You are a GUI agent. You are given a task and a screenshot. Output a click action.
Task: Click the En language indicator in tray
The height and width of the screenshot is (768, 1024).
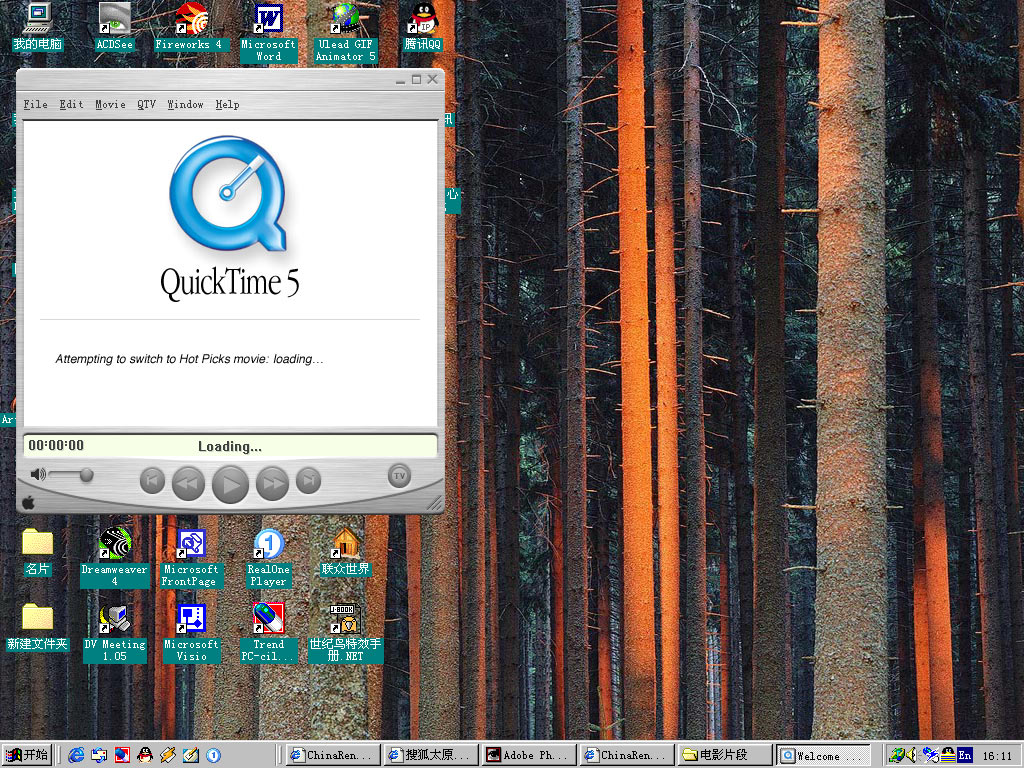coord(964,756)
